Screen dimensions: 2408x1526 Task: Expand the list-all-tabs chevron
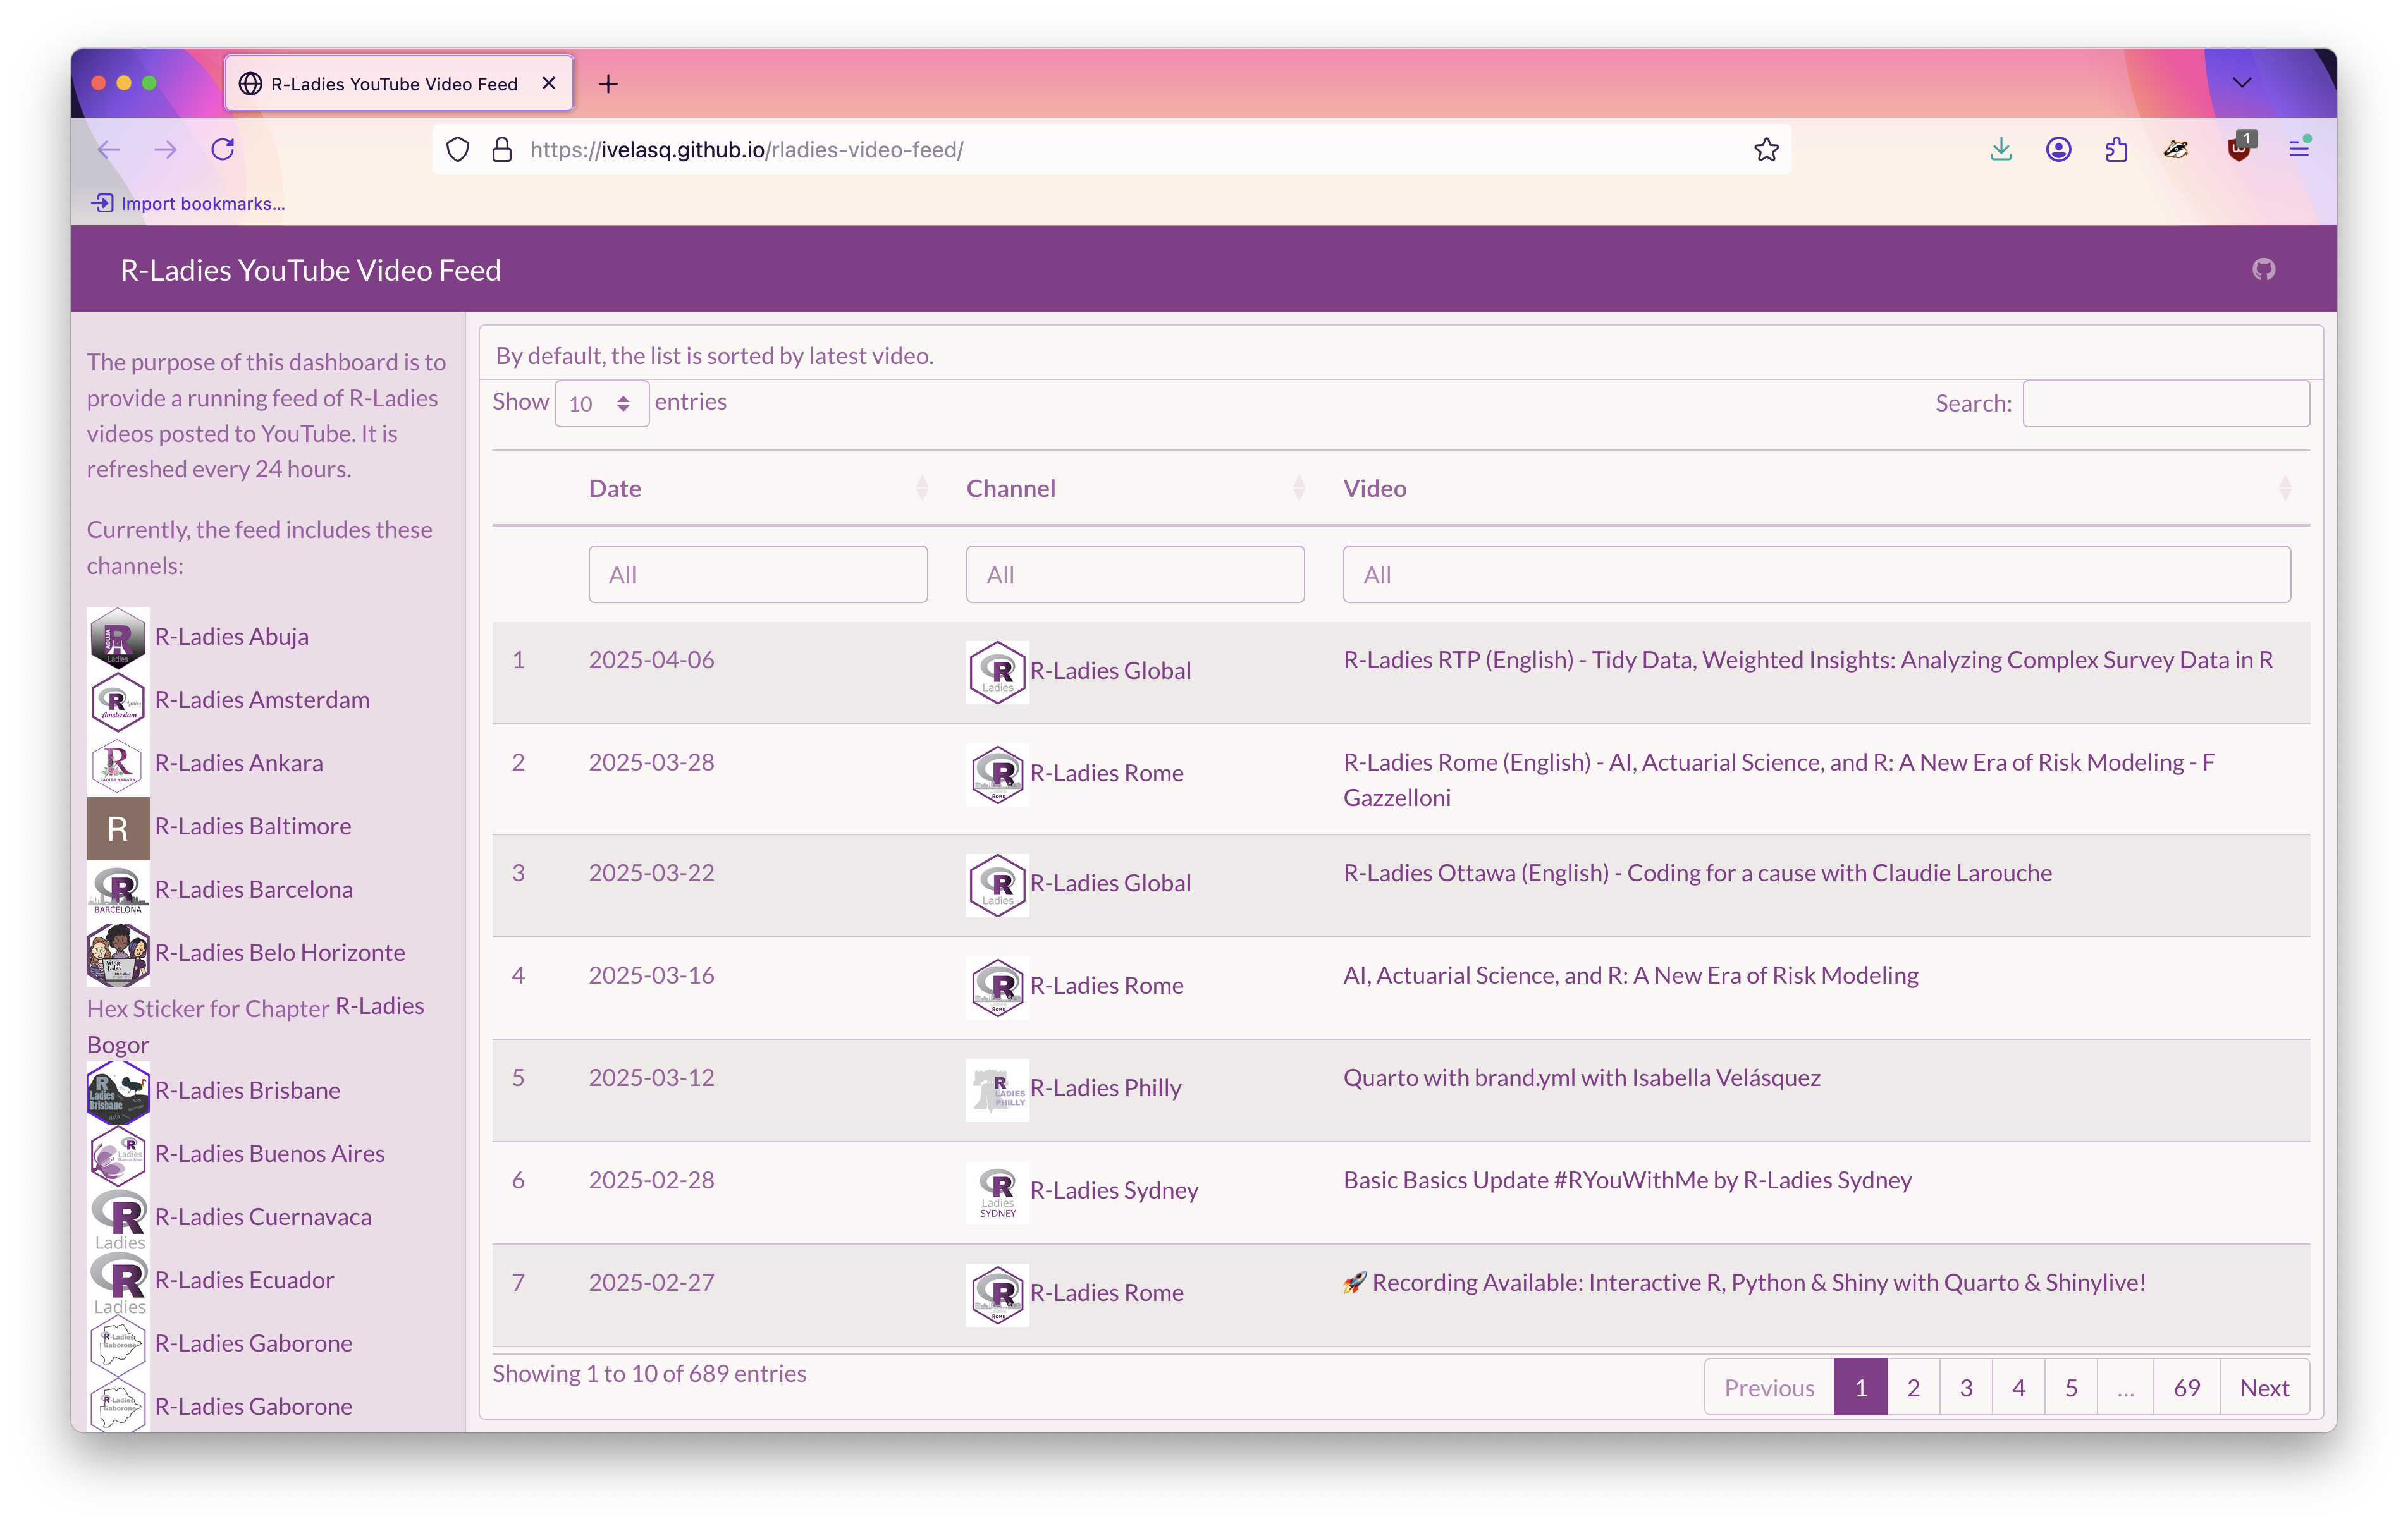(2241, 82)
